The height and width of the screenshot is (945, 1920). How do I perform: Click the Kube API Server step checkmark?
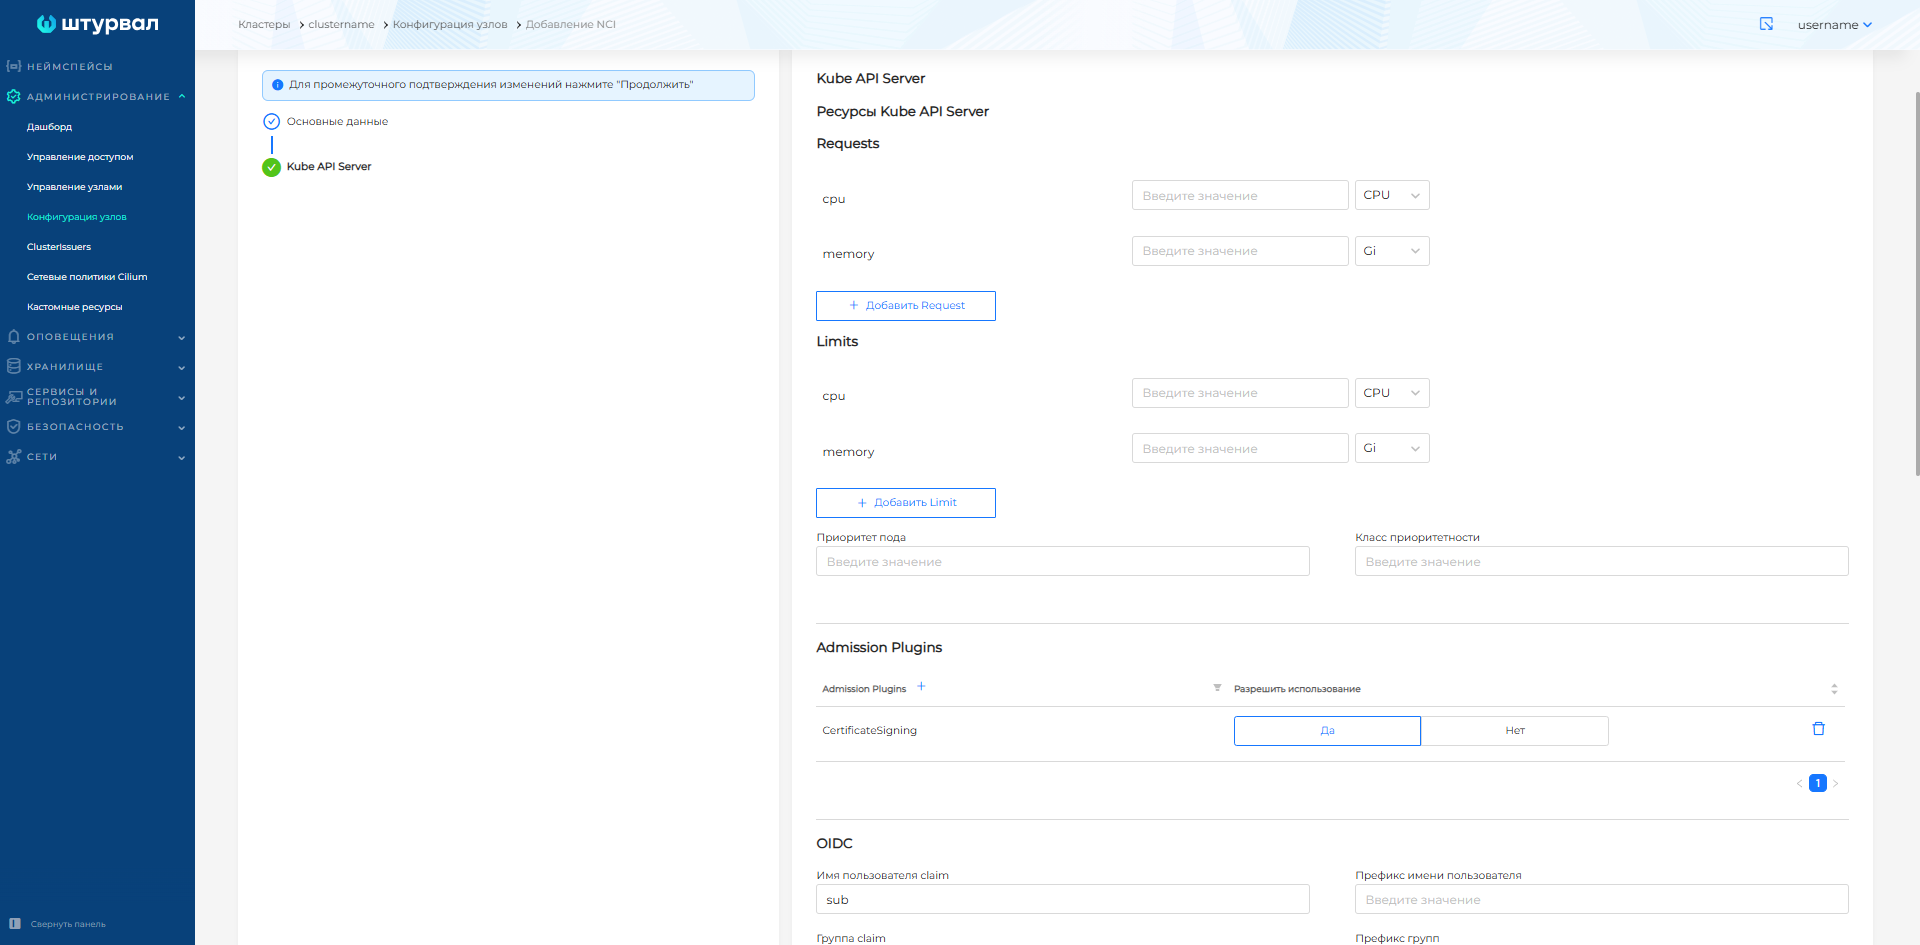tap(271, 167)
